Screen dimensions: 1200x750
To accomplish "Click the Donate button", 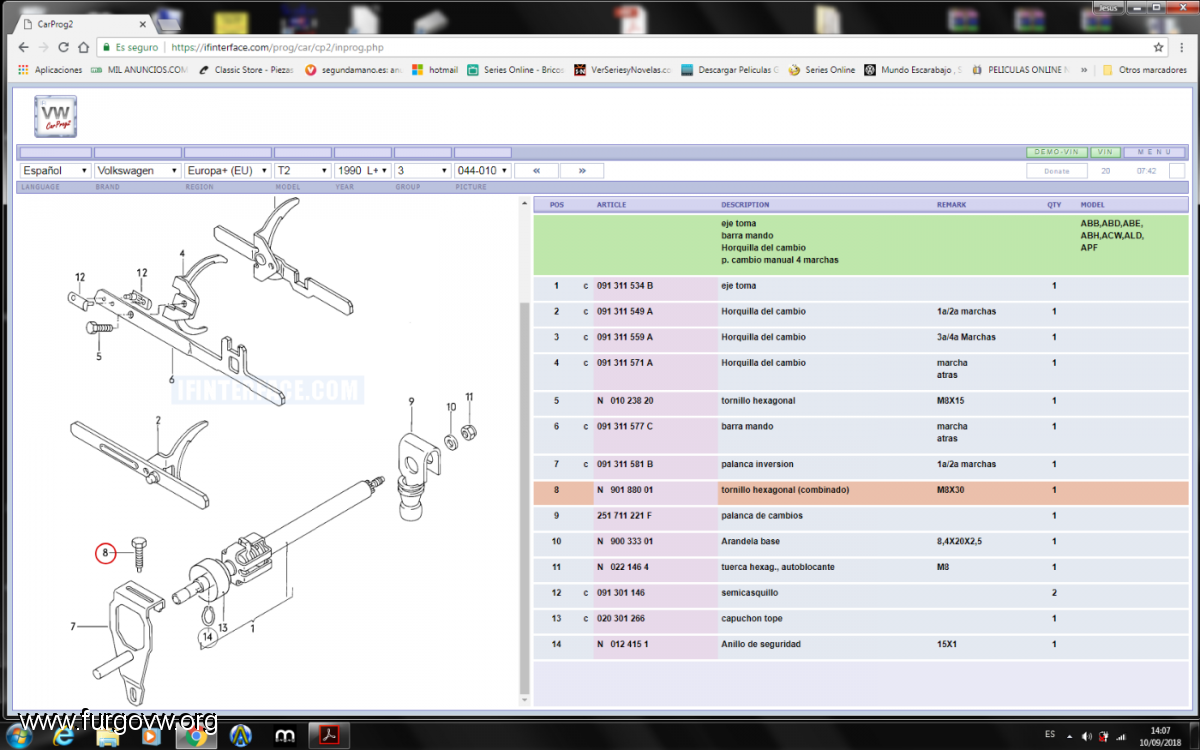I will click(x=1057, y=171).
